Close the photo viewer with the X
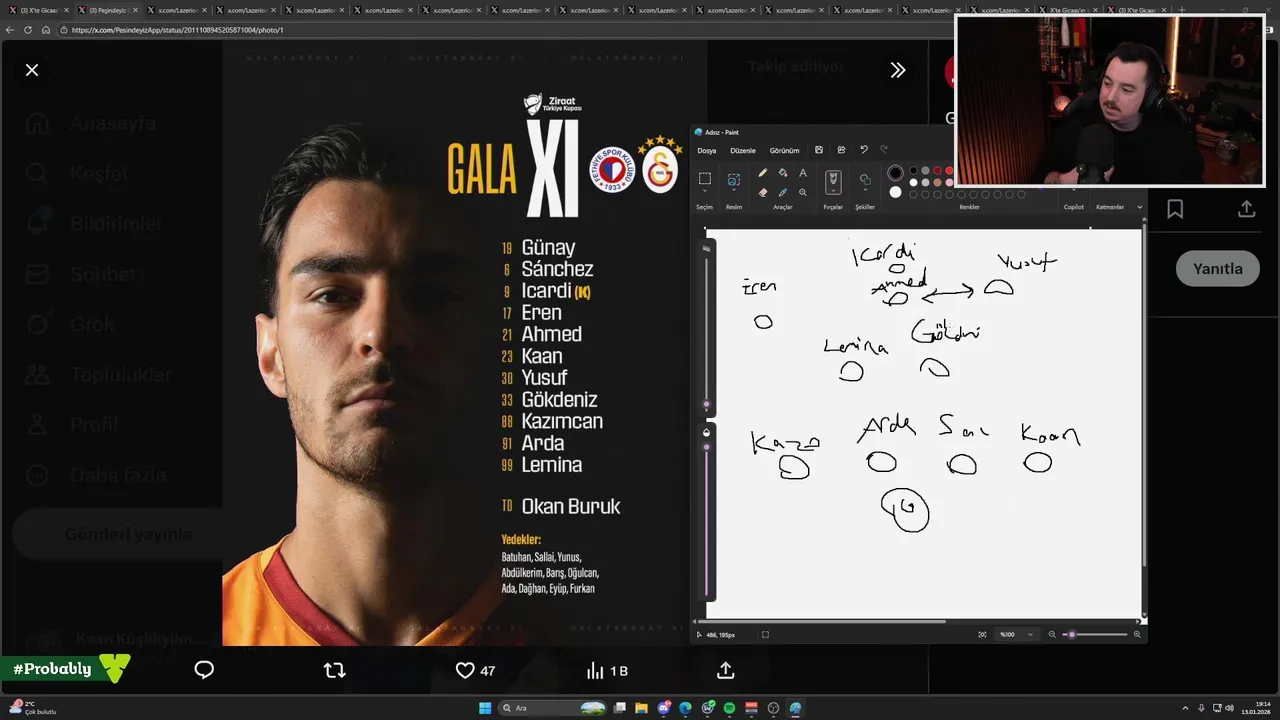 point(32,70)
